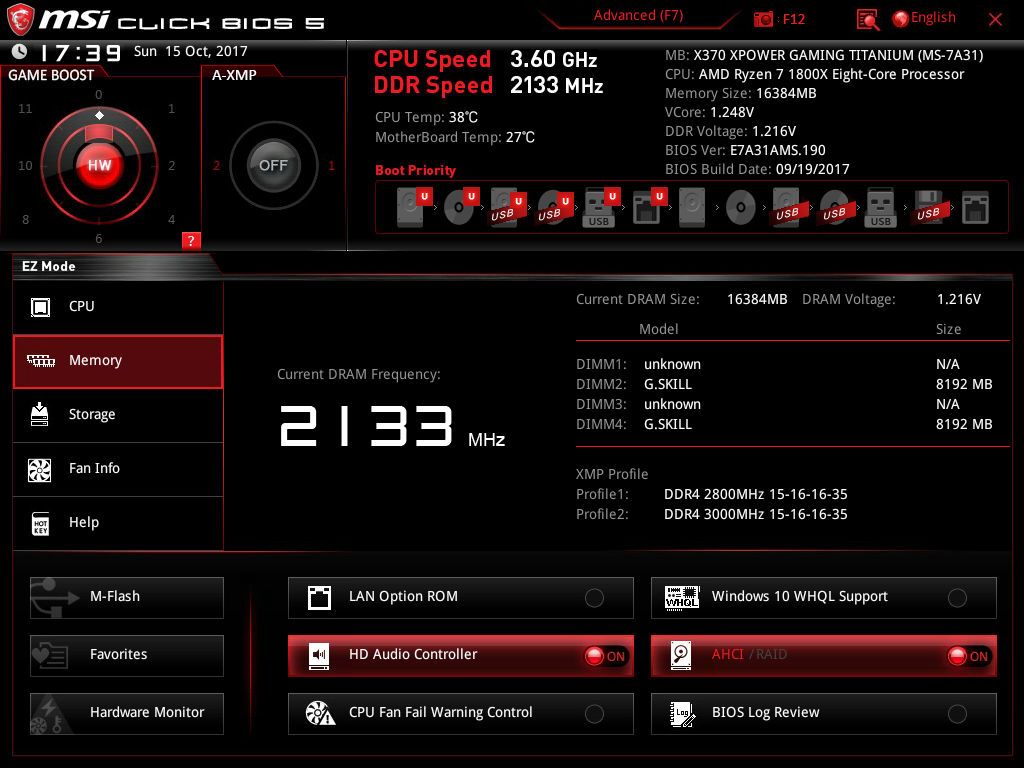Image resolution: width=1024 pixels, height=768 pixels.
Task: Click the MSI dragon shield logo
Action: tap(20, 20)
